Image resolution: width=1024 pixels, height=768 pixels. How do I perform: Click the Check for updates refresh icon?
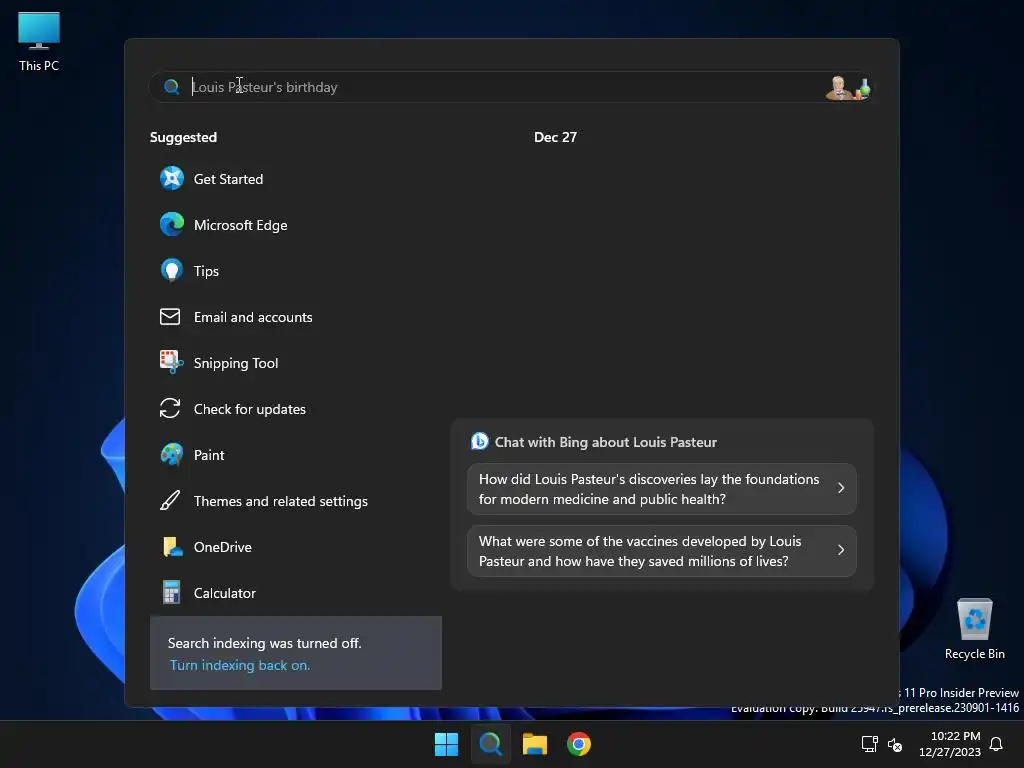tap(170, 408)
